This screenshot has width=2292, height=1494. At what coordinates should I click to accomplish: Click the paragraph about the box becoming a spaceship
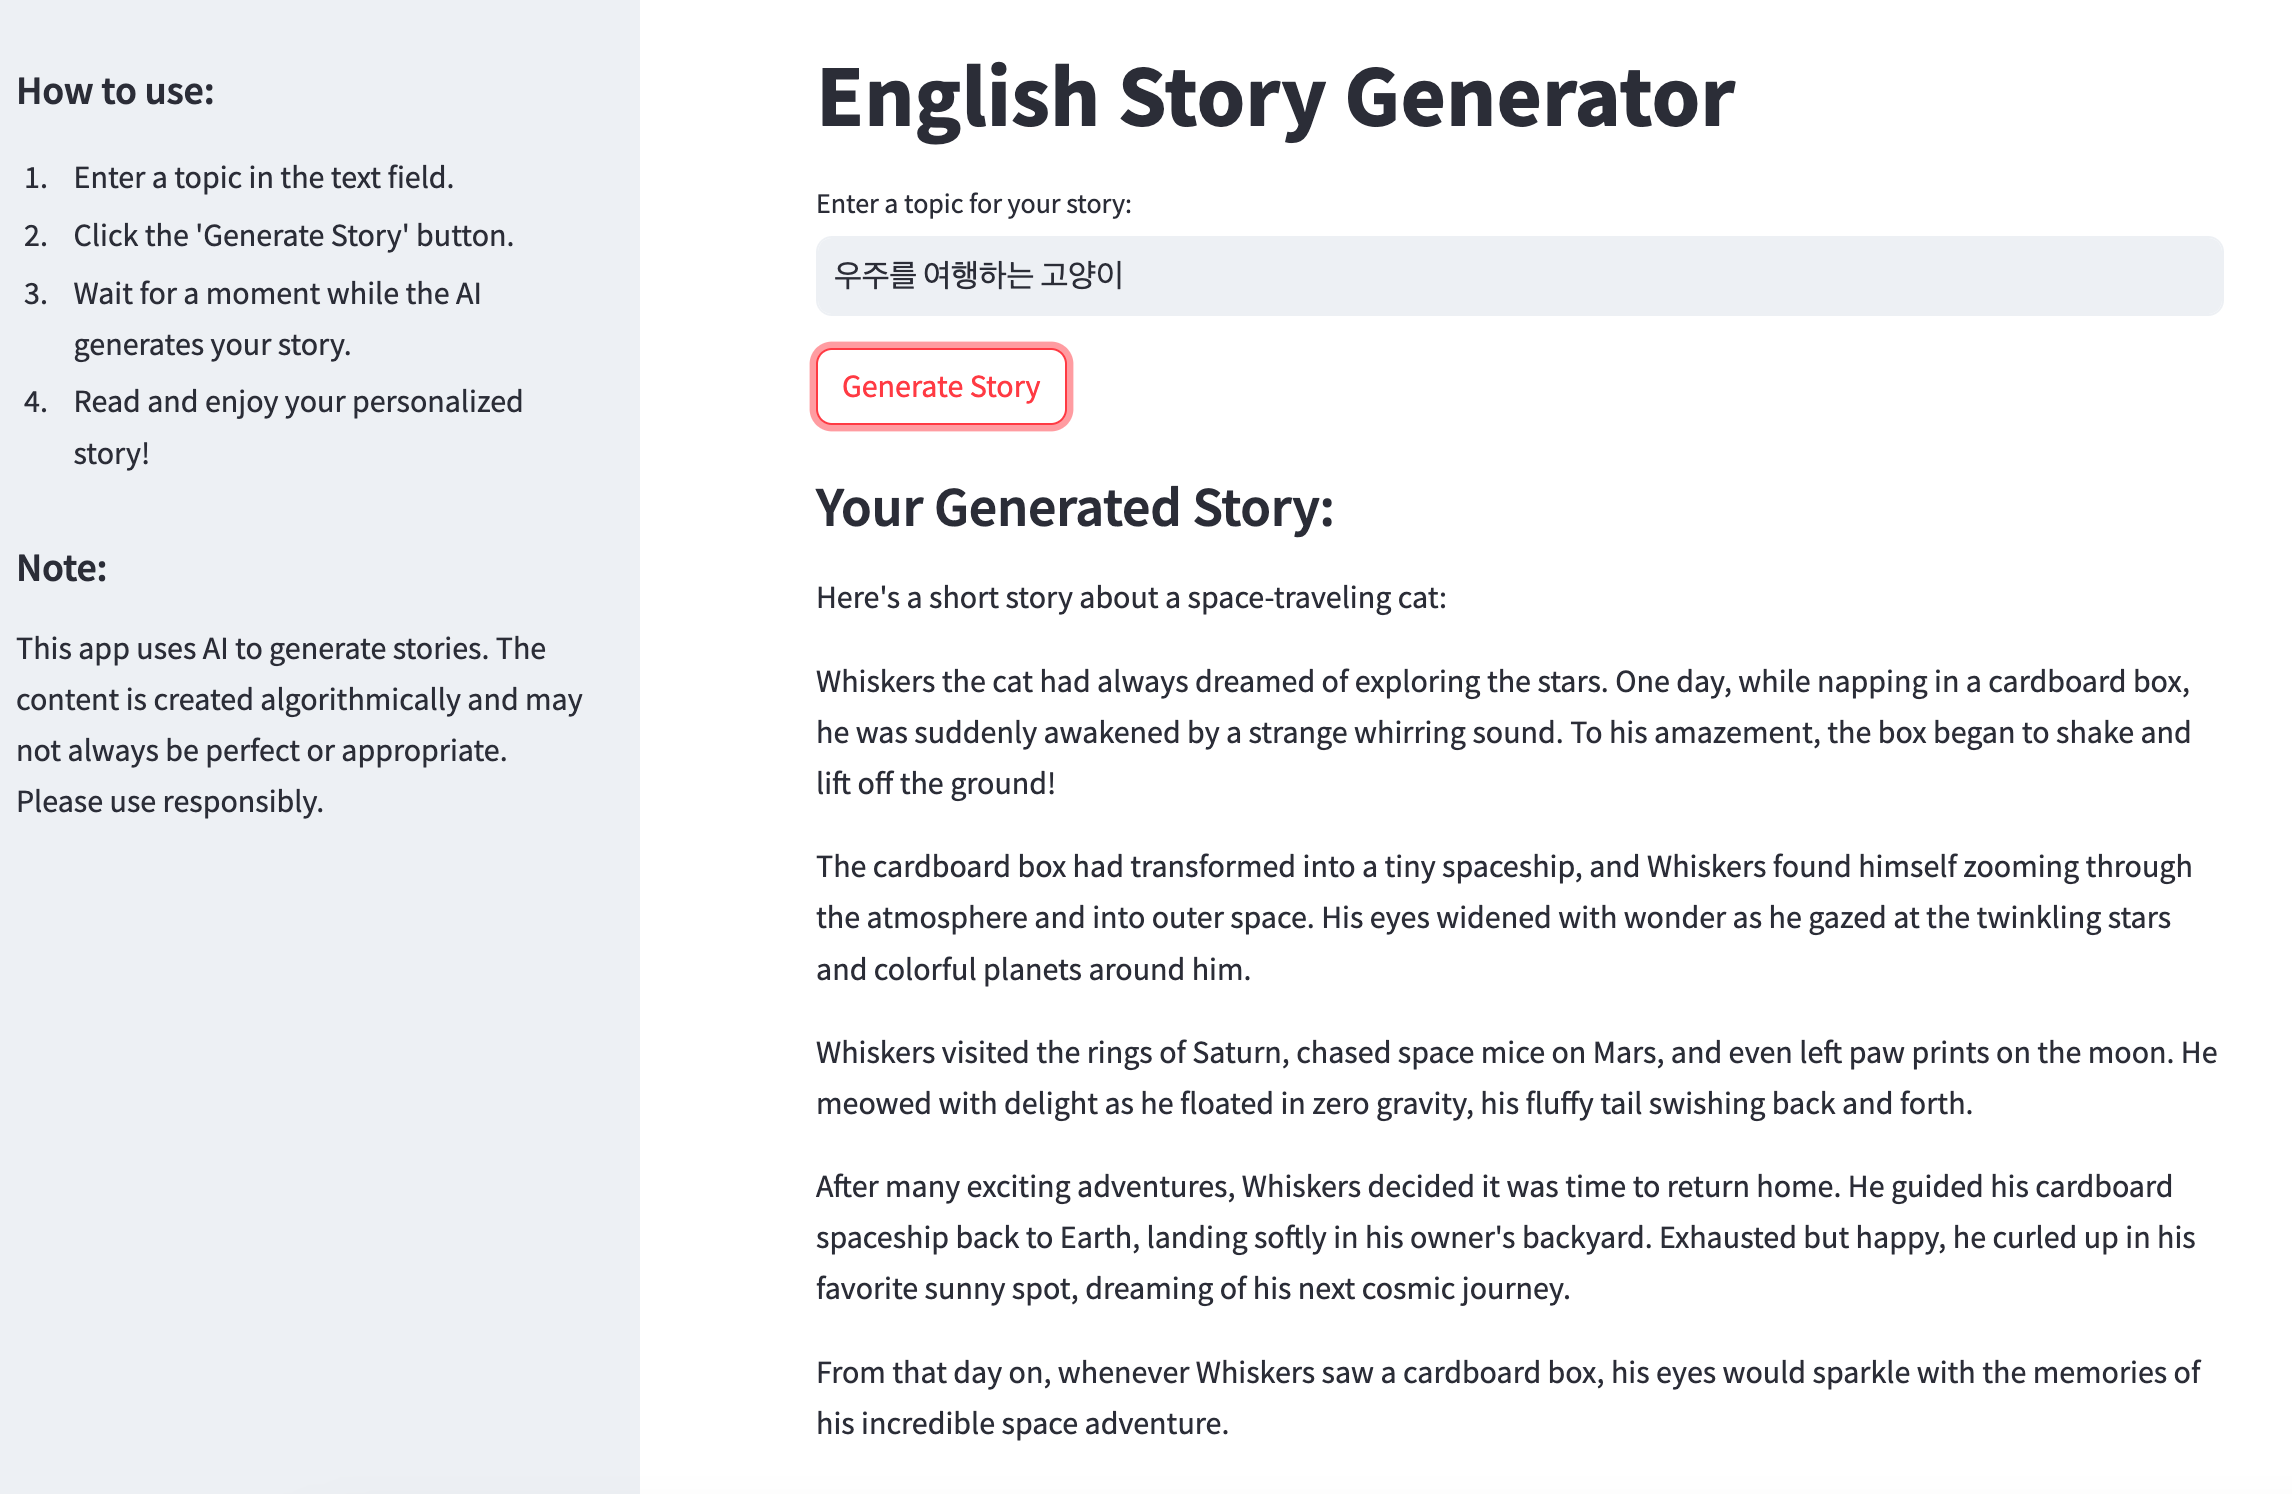pyautogui.click(x=1504, y=918)
